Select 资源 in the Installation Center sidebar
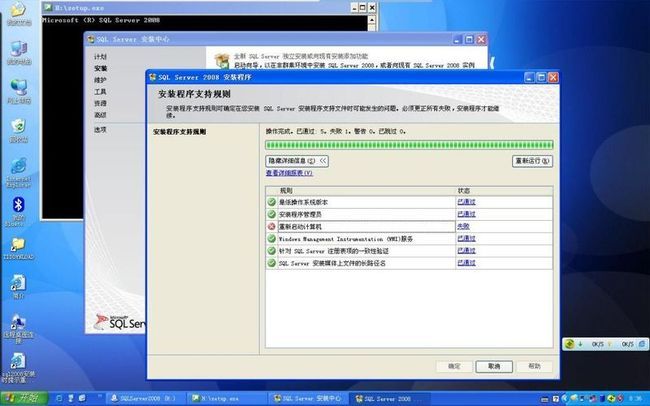Image resolution: width=650 pixels, height=406 pixels. (x=100, y=103)
